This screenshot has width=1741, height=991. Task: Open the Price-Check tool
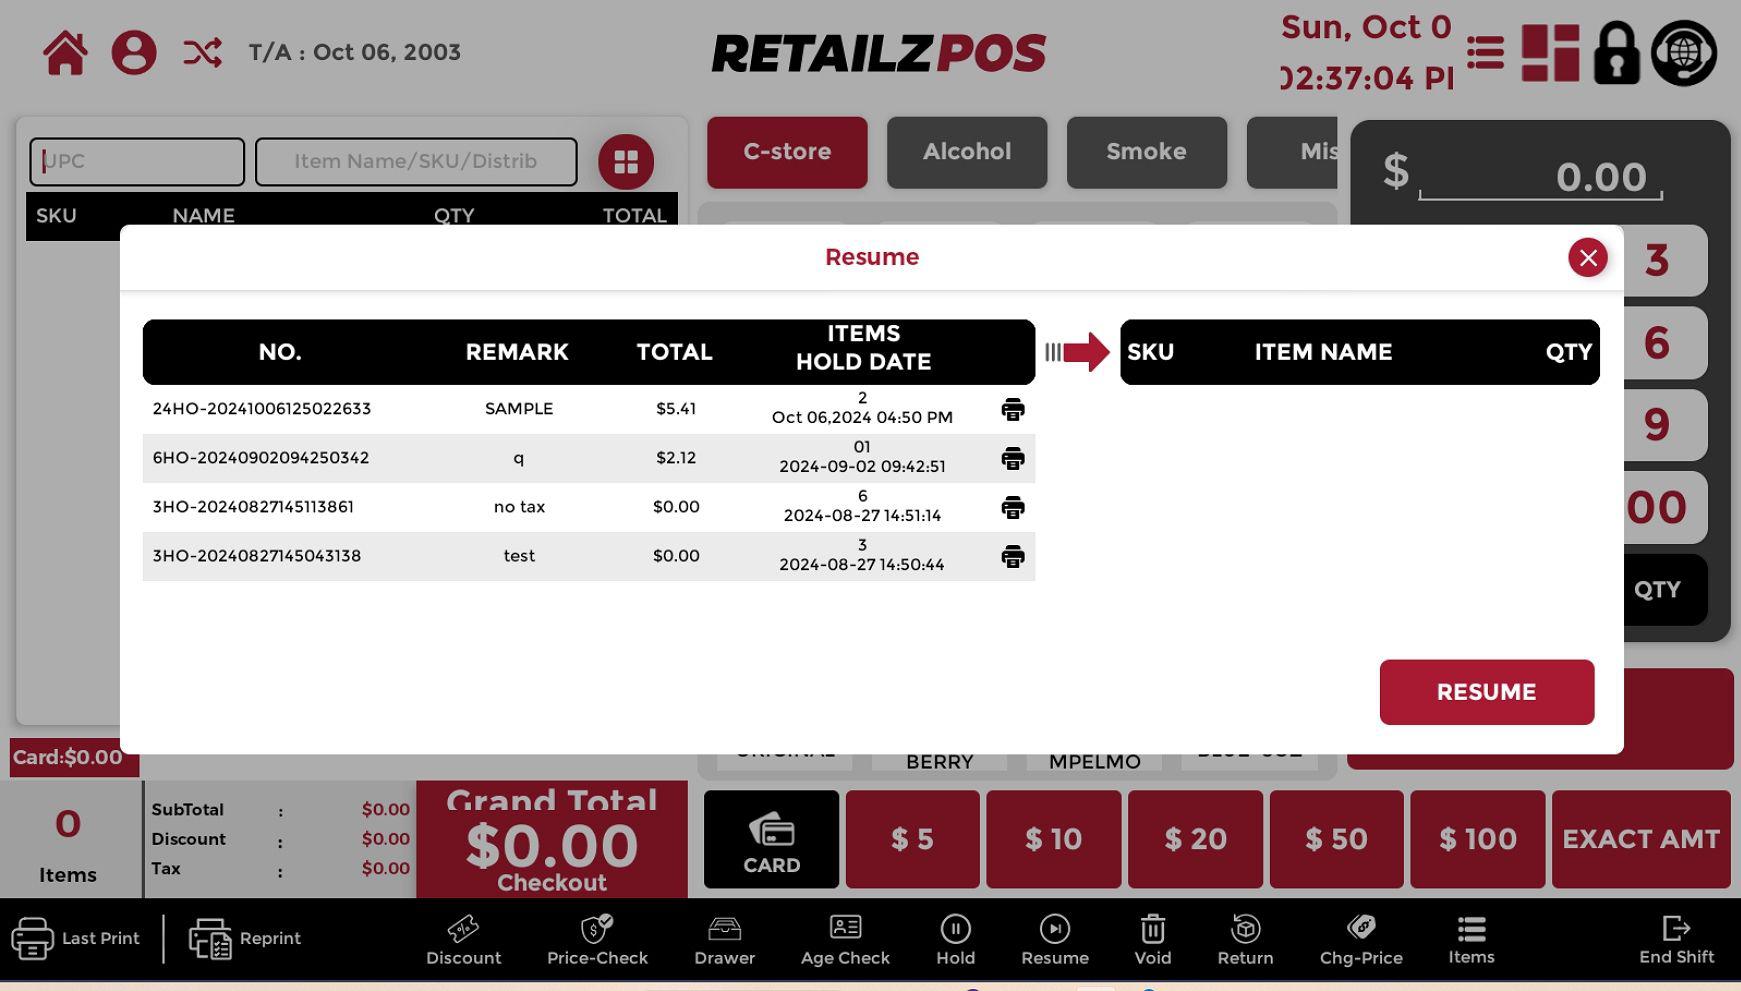597,940
